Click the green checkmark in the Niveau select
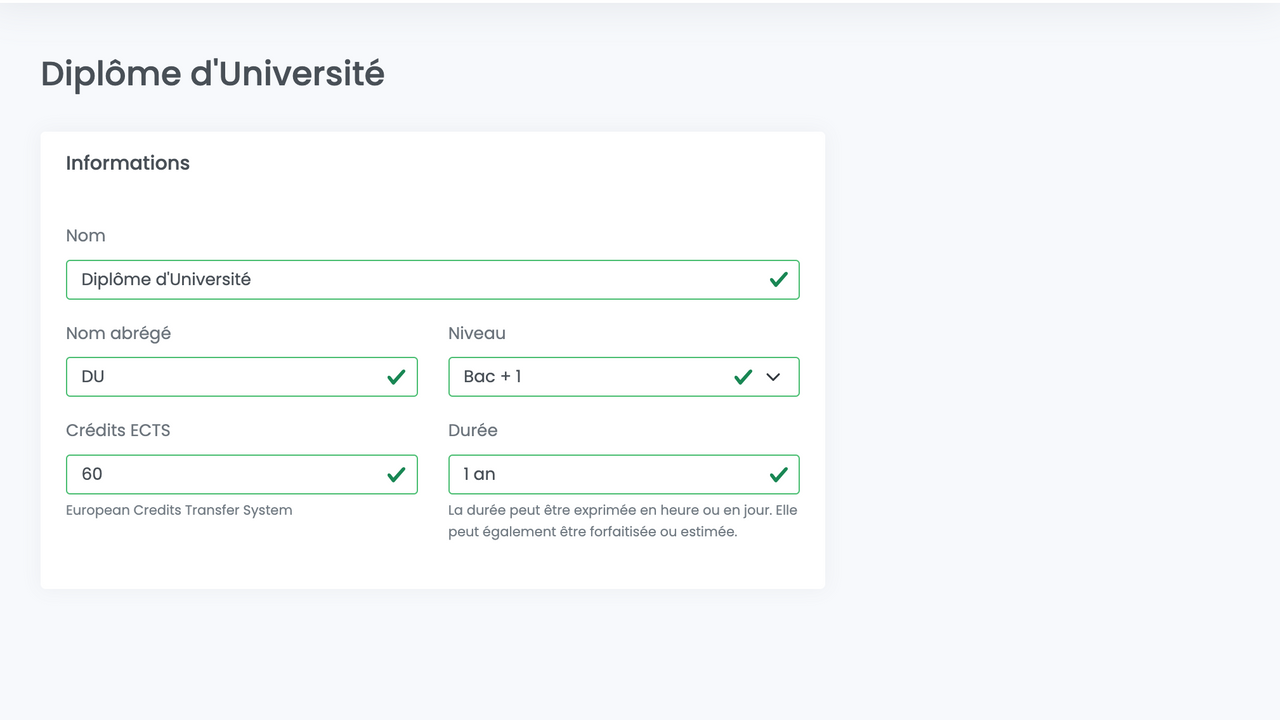The height and width of the screenshot is (720, 1280). (743, 377)
